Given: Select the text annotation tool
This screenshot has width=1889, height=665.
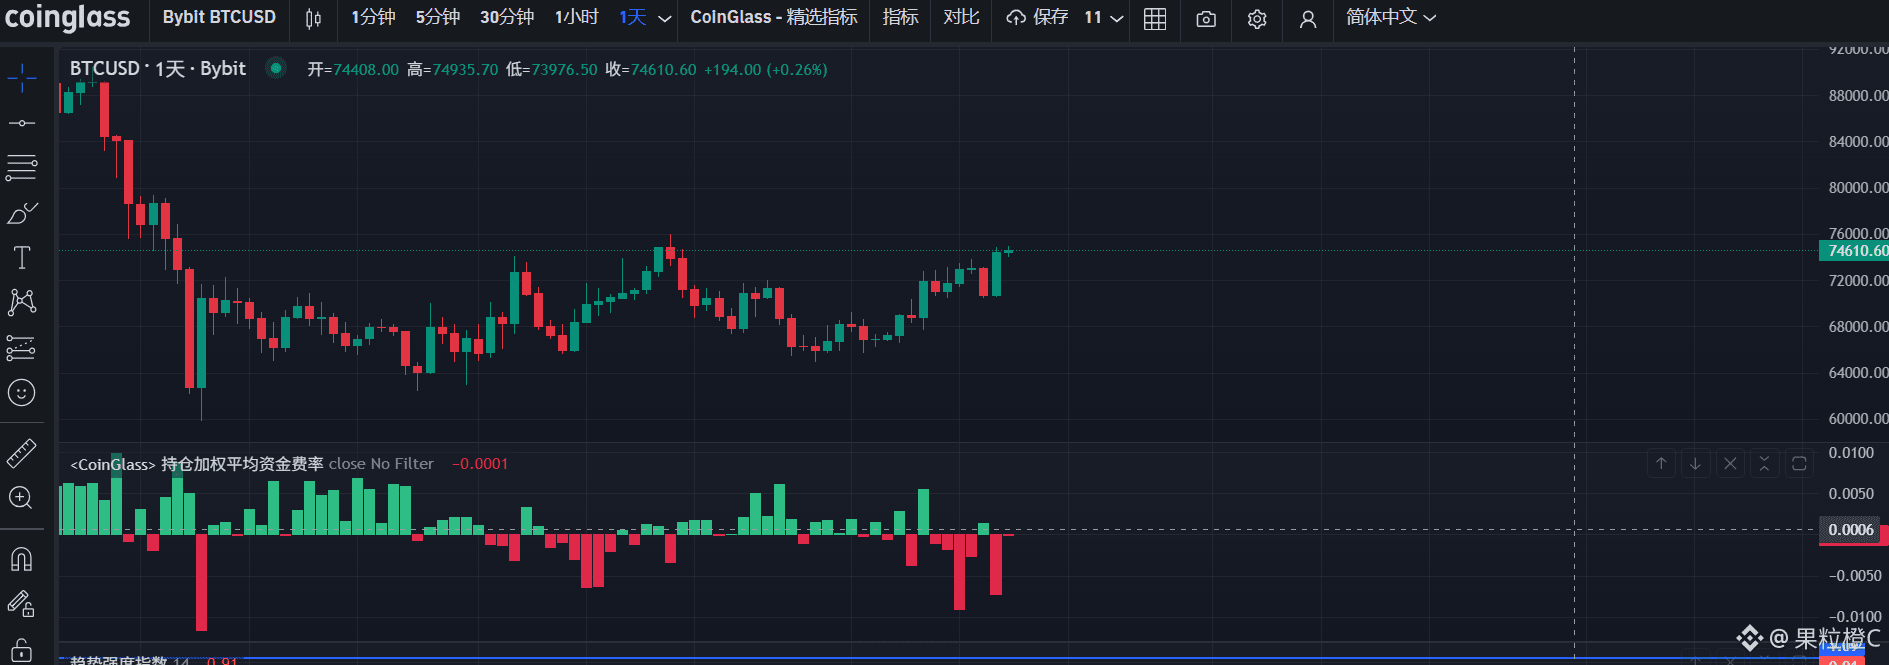Looking at the screenshot, I should point(21,258).
